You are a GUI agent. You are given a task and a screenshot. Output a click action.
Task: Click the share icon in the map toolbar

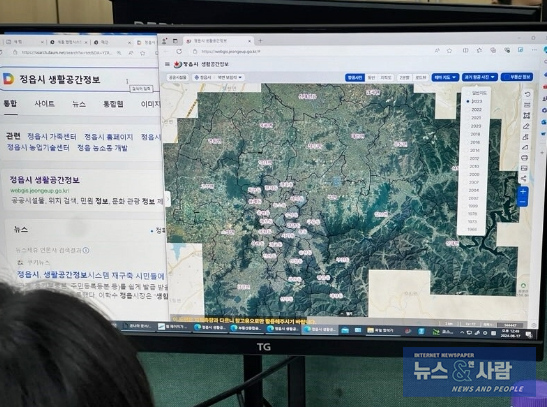coord(524,179)
